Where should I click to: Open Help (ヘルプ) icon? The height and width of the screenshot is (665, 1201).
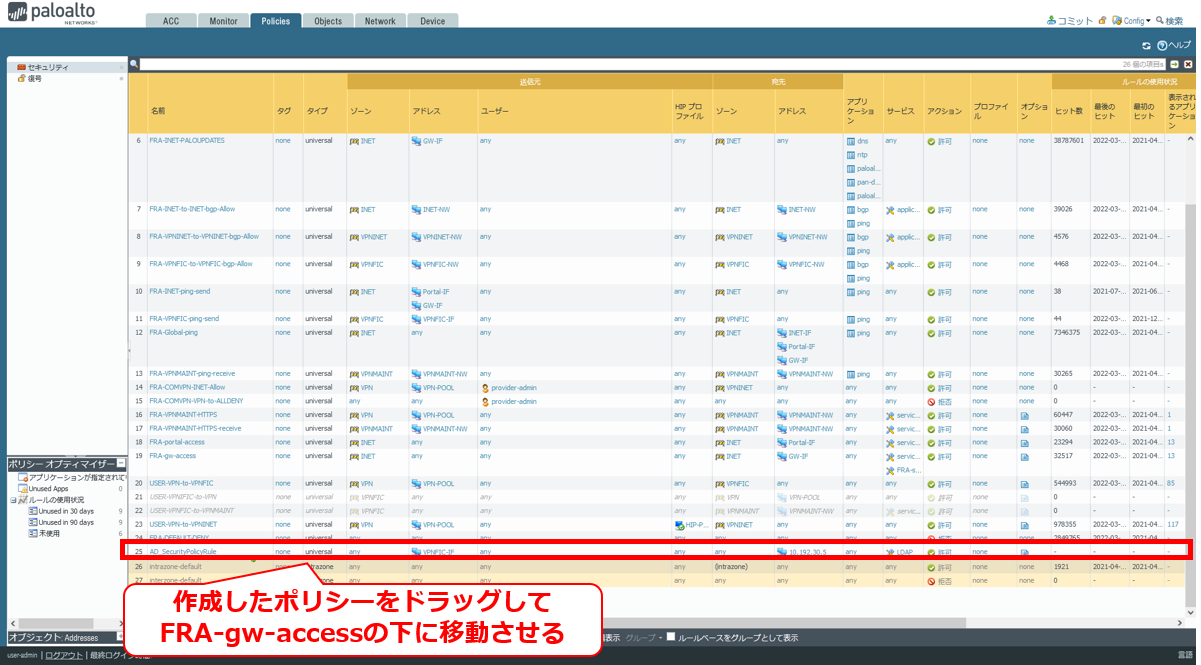click(x=1162, y=46)
